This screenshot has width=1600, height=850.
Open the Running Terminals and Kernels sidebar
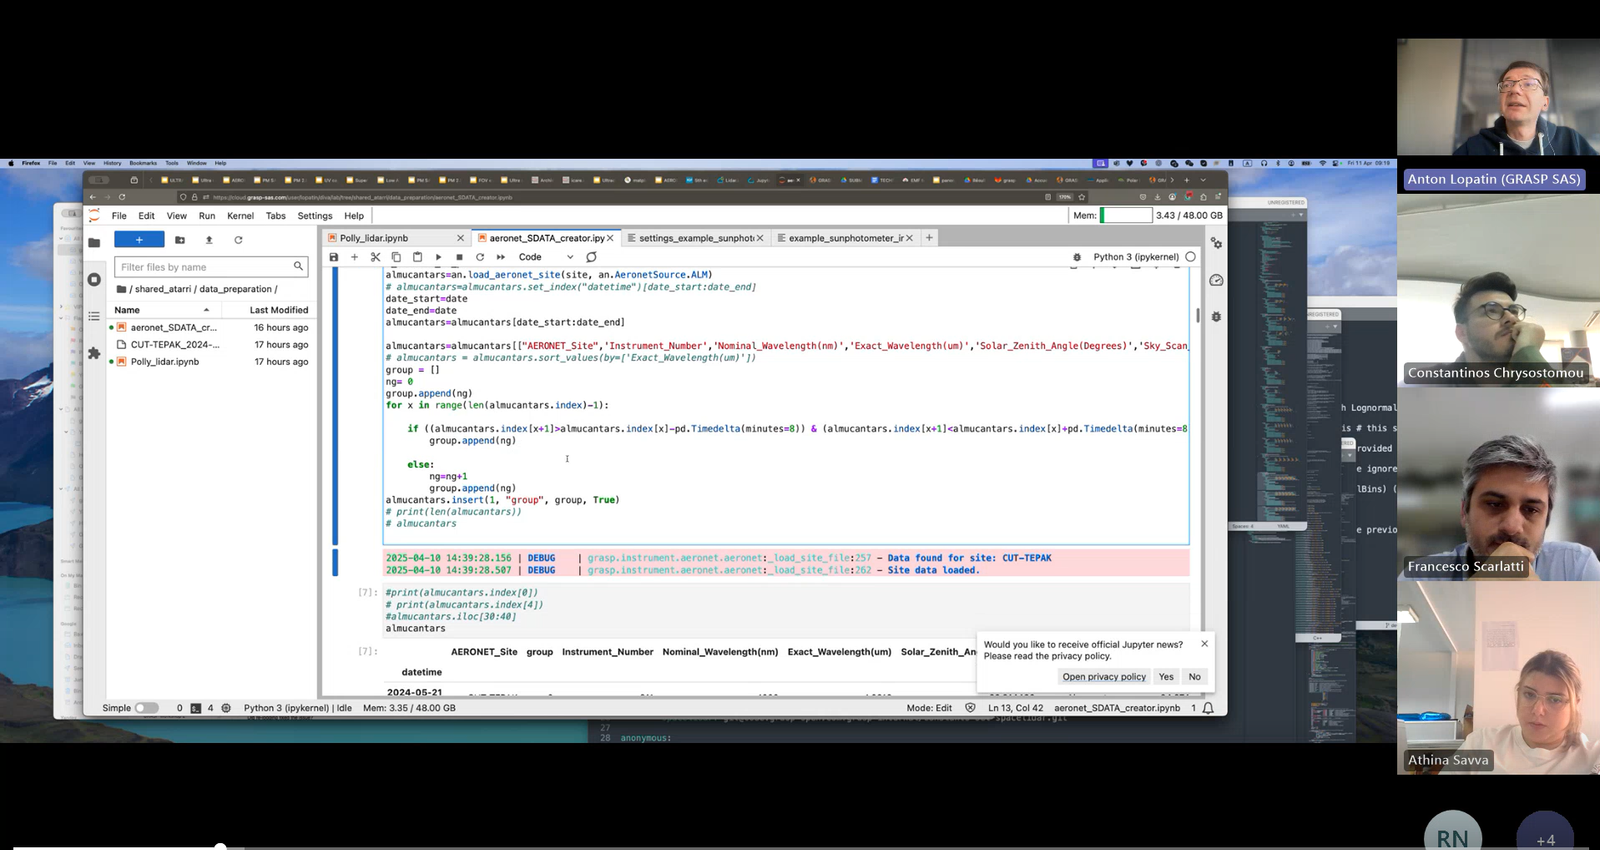tap(94, 280)
